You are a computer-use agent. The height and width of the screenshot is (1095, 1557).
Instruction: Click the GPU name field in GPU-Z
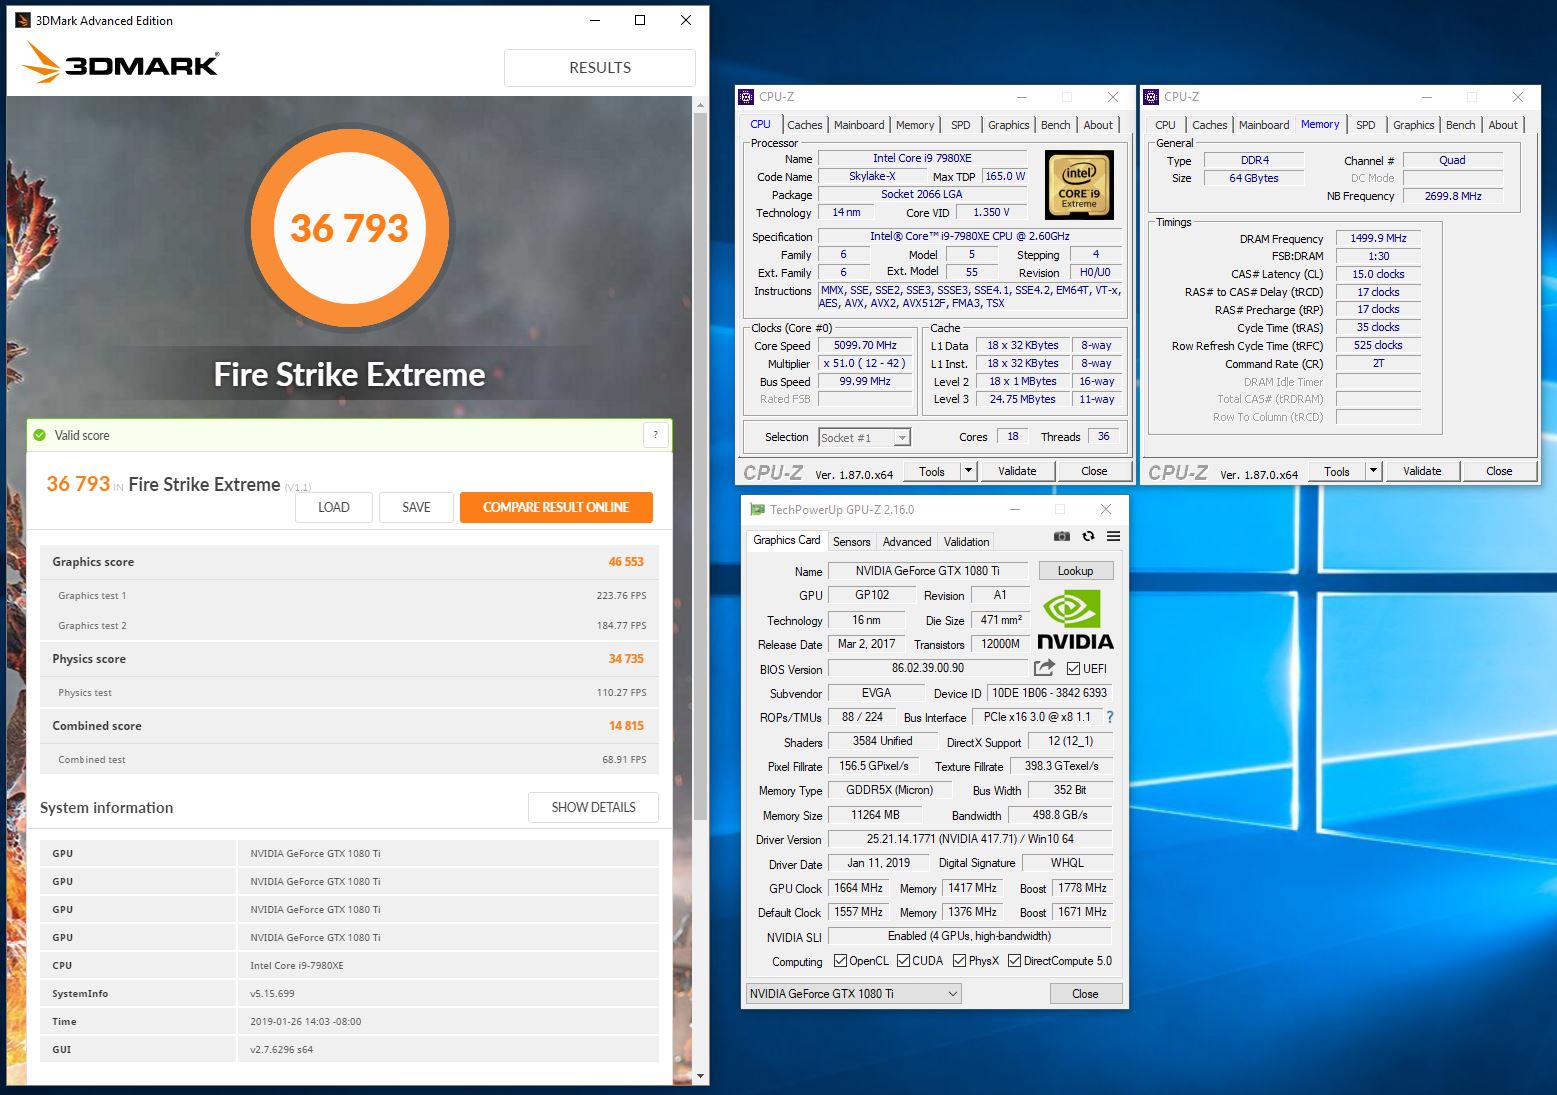click(x=928, y=570)
